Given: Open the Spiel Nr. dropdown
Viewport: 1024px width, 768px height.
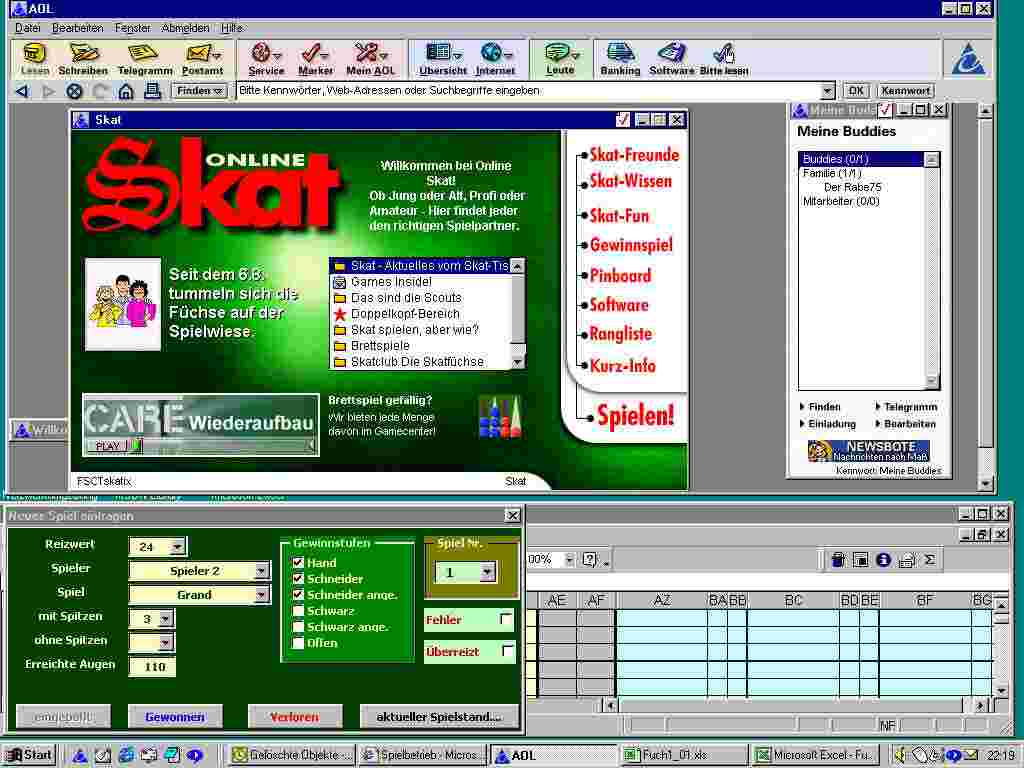Looking at the screenshot, I should (x=487, y=572).
